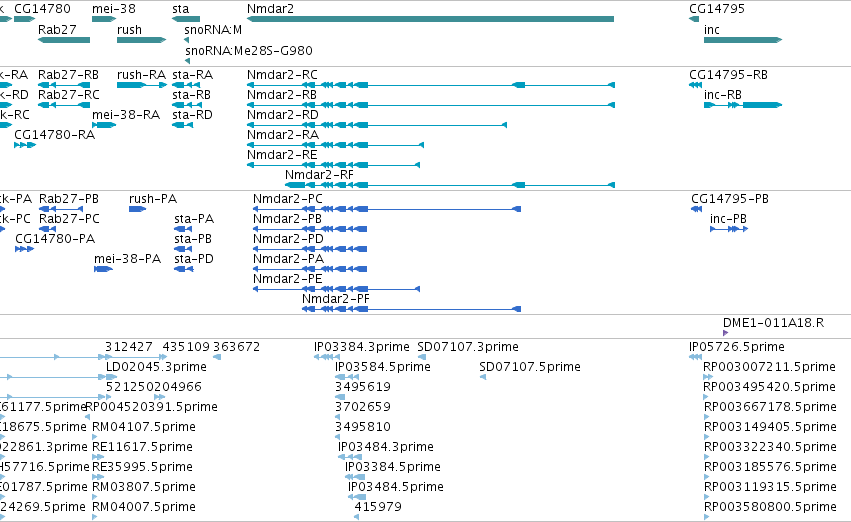Image resolution: width=851 pixels, height=522 pixels.
Task: Click protein rush-PA
Action: click(137, 209)
